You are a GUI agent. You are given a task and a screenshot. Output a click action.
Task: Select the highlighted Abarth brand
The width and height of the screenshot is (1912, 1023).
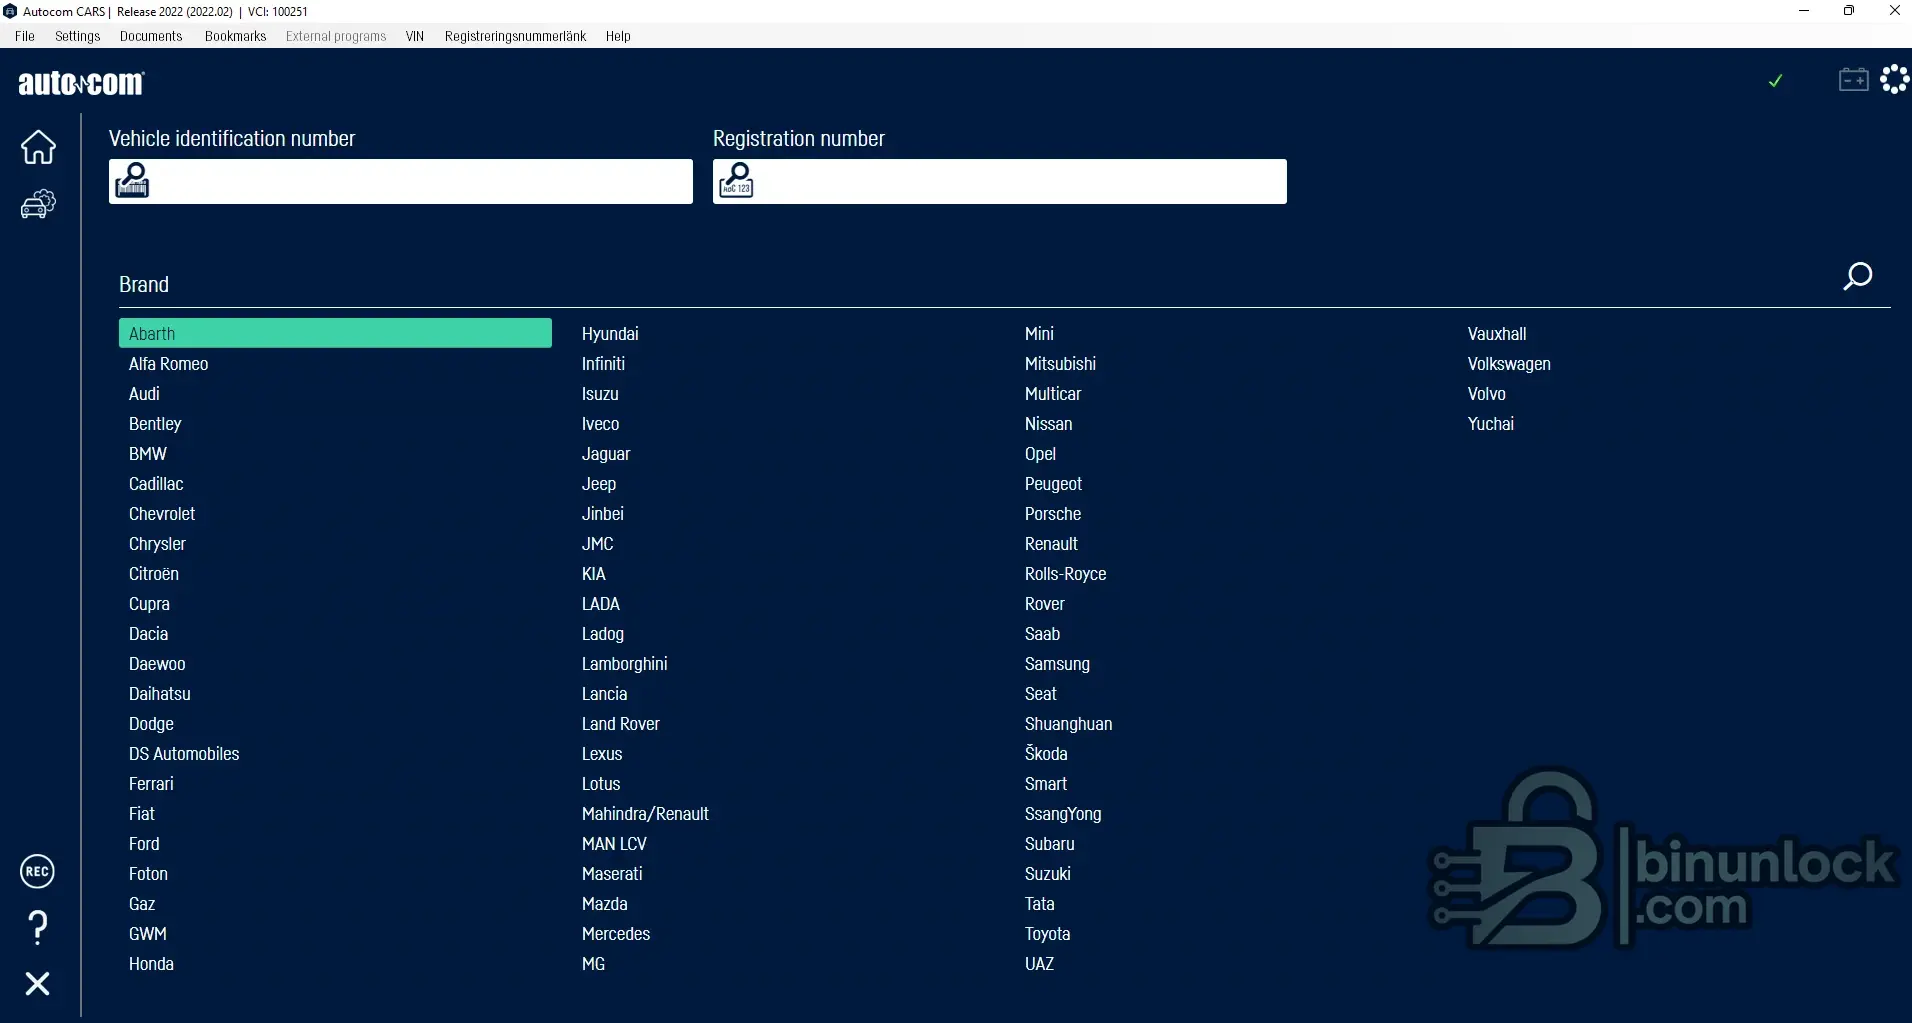(335, 334)
